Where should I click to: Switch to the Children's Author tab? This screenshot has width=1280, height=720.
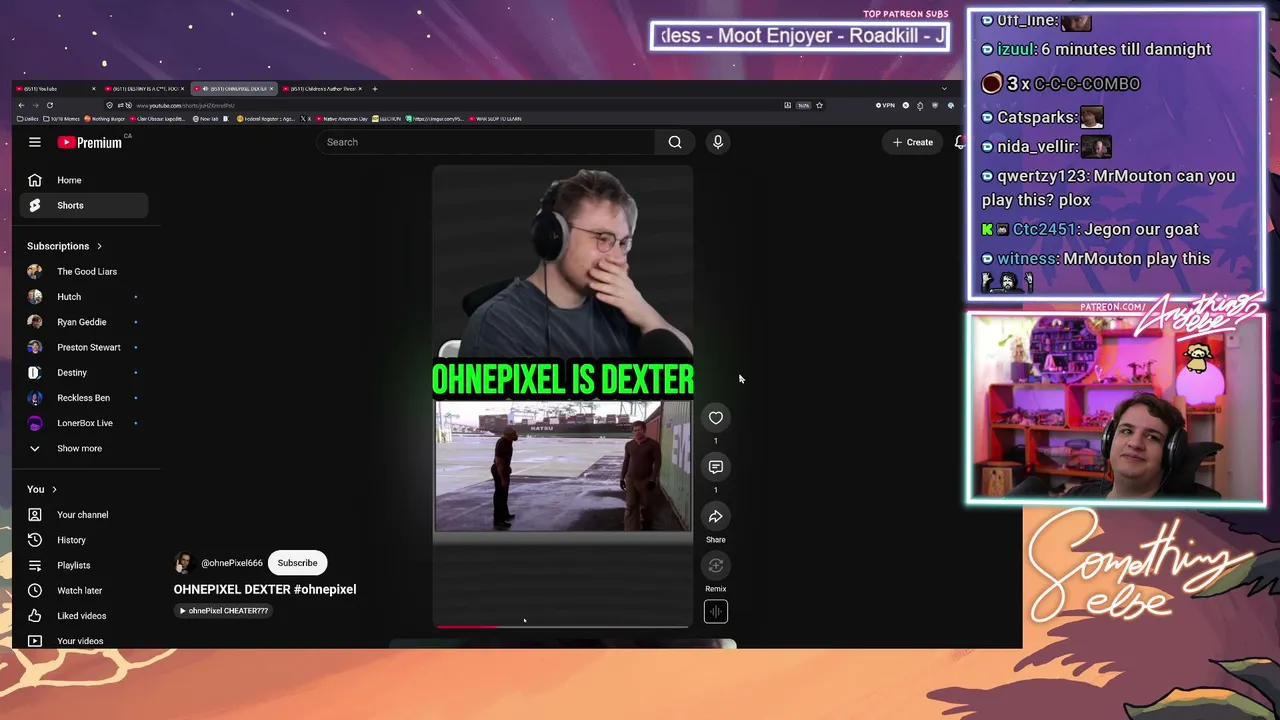coord(322,89)
